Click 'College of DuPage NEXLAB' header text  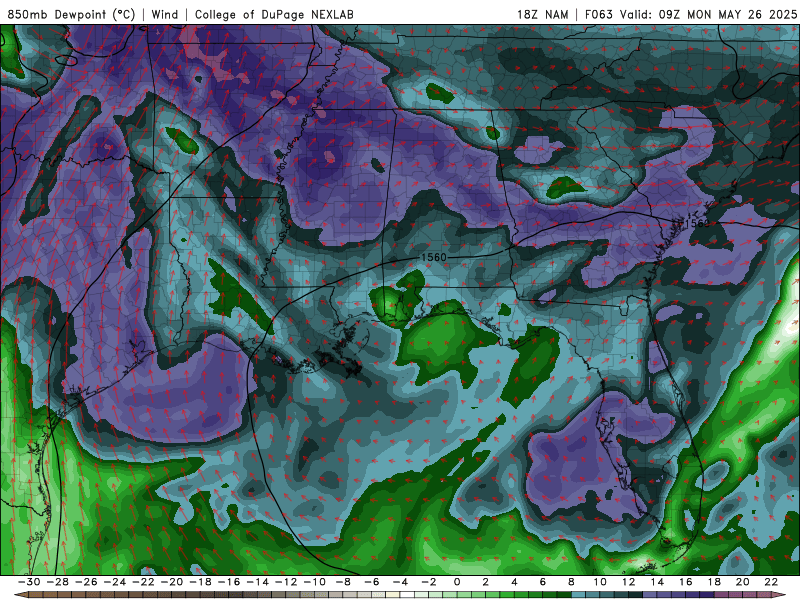coord(274,14)
